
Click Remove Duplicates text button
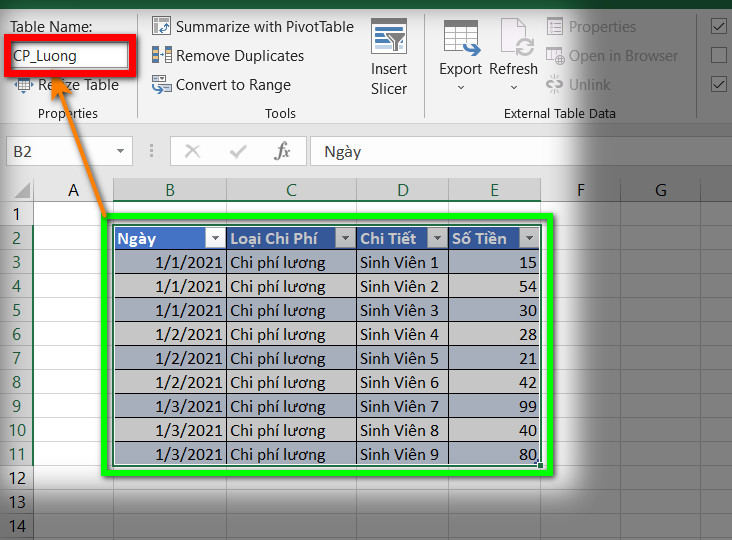pos(240,56)
